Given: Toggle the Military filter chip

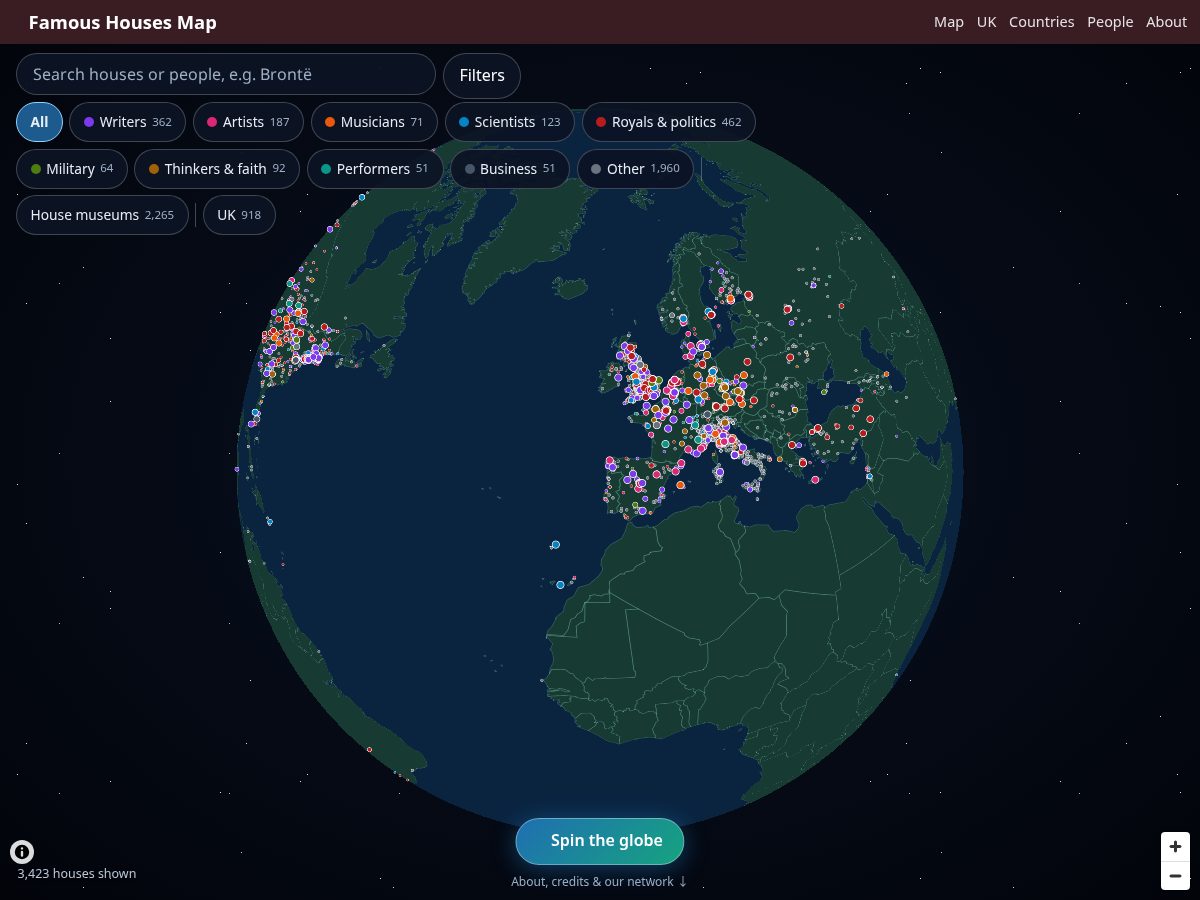Looking at the screenshot, I should 72,169.
